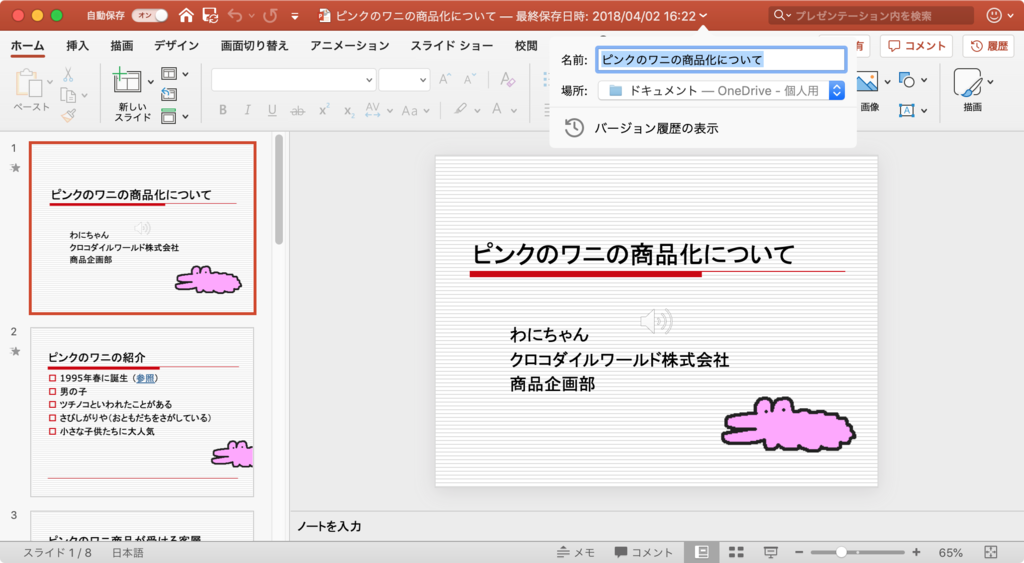Open the font size combo box

click(404, 80)
